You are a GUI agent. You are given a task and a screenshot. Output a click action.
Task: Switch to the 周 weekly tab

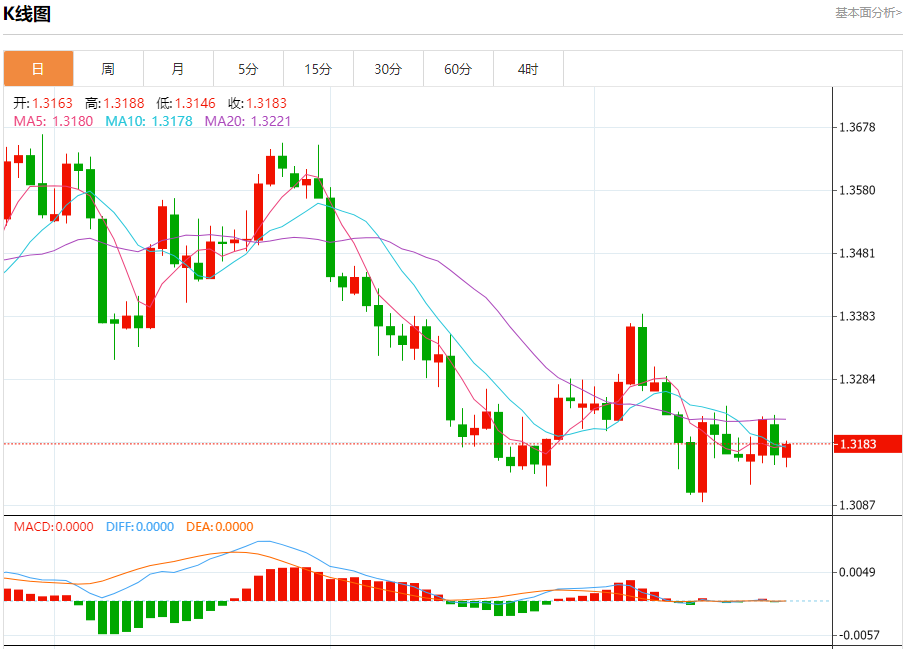pos(108,69)
